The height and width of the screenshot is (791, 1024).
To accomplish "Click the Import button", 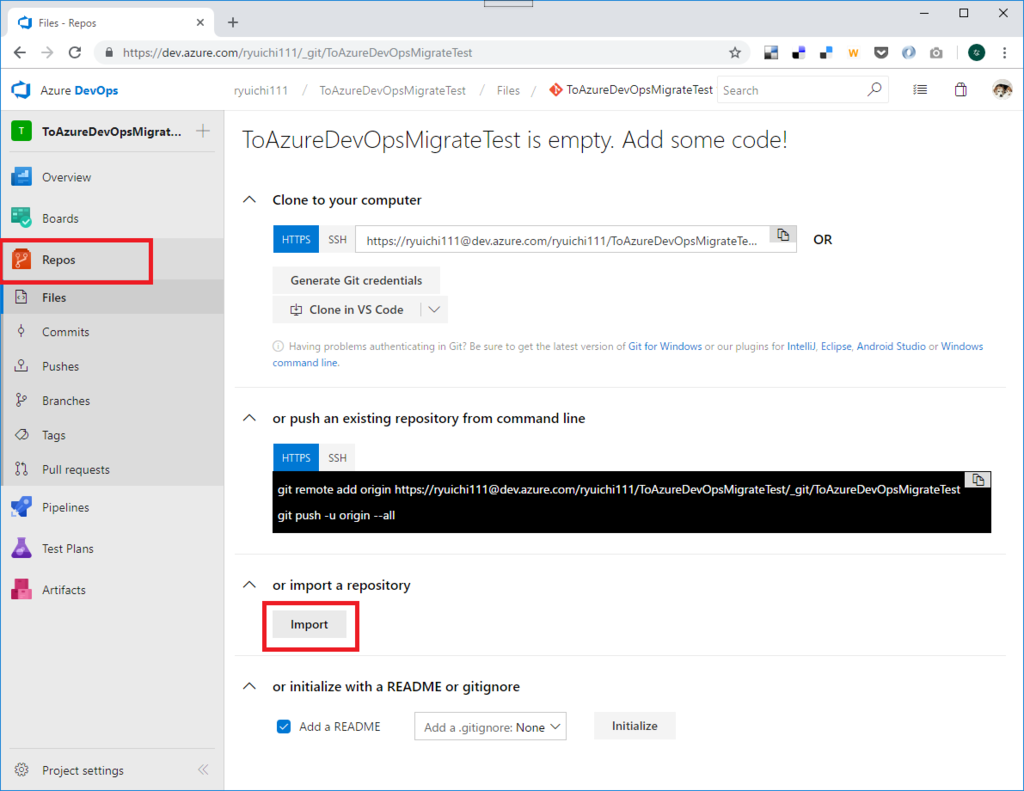I will [309, 624].
